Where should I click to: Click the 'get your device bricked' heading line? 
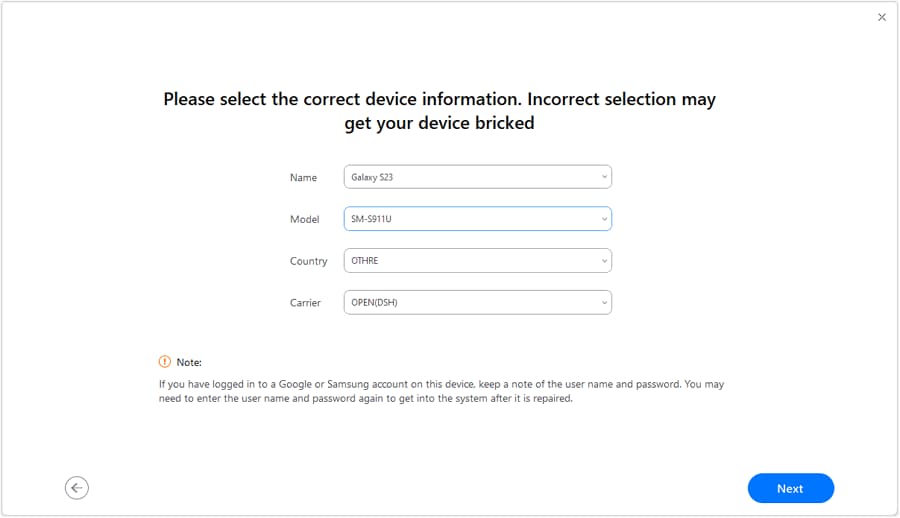(439, 123)
